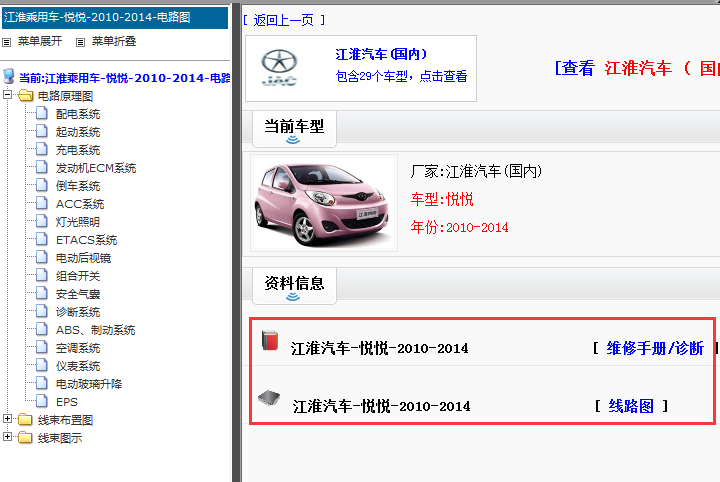Go back via 返回上一页 link

click(284, 20)
